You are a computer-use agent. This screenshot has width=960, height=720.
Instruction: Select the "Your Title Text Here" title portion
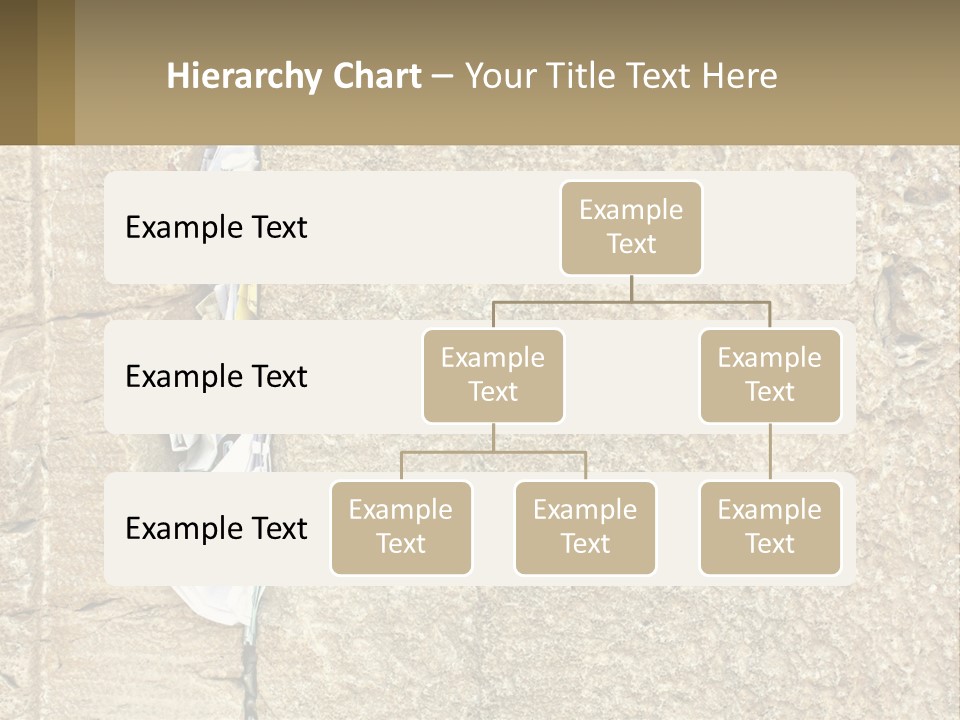[621, 76]
